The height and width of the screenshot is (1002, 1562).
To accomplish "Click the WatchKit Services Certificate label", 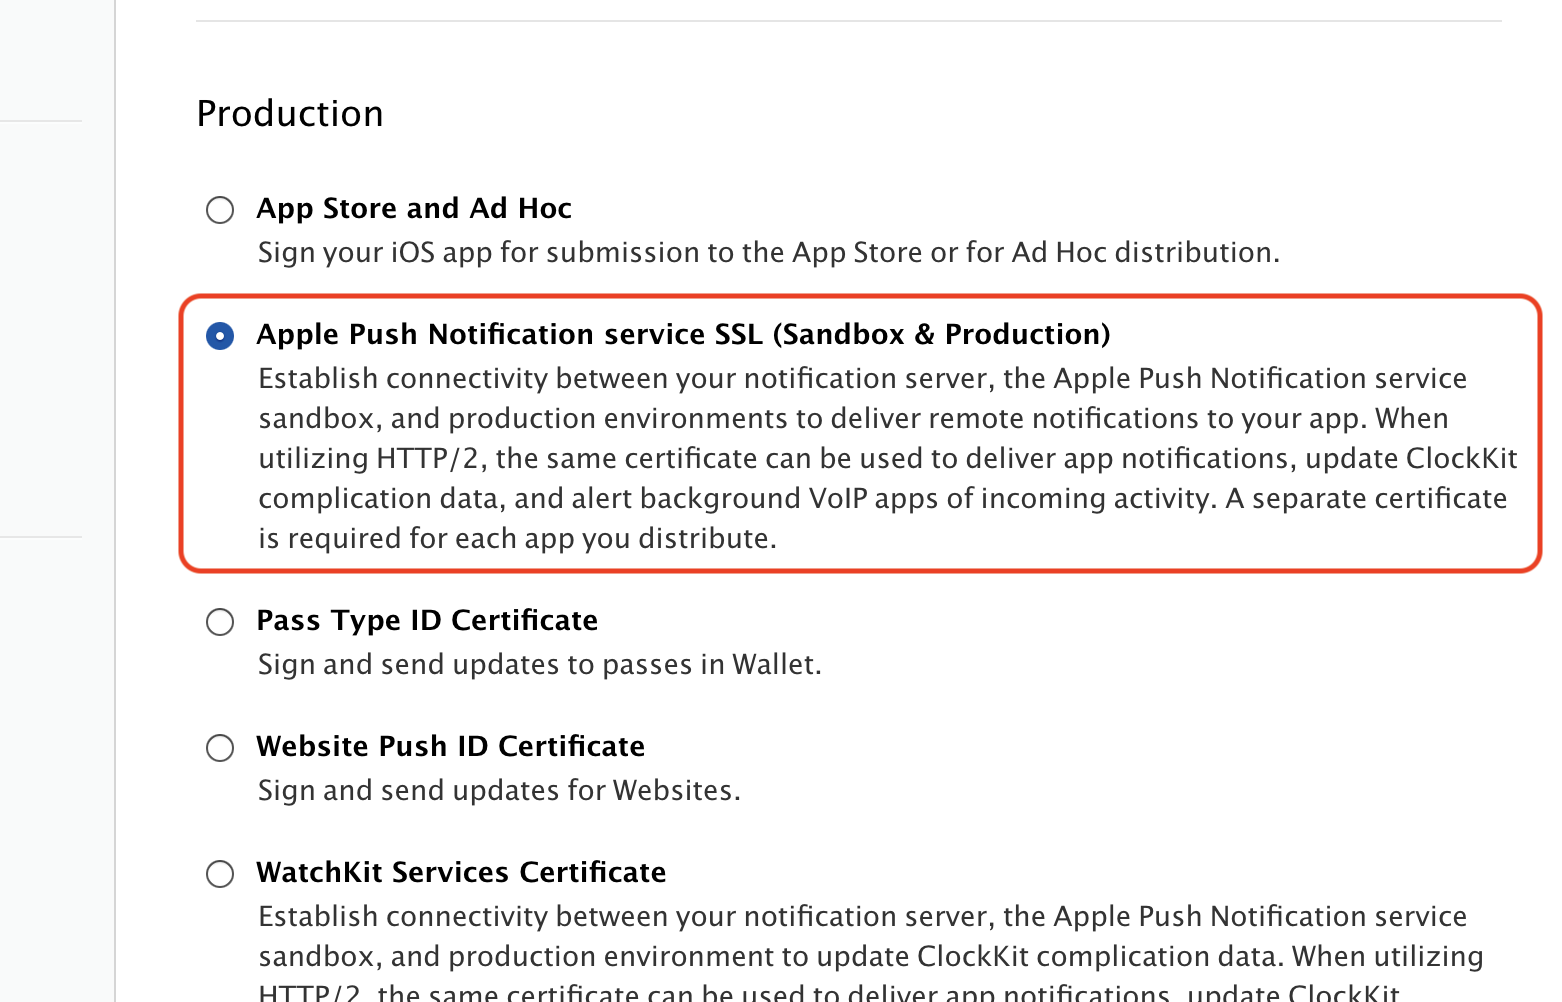I will click(x=461, y=872).
